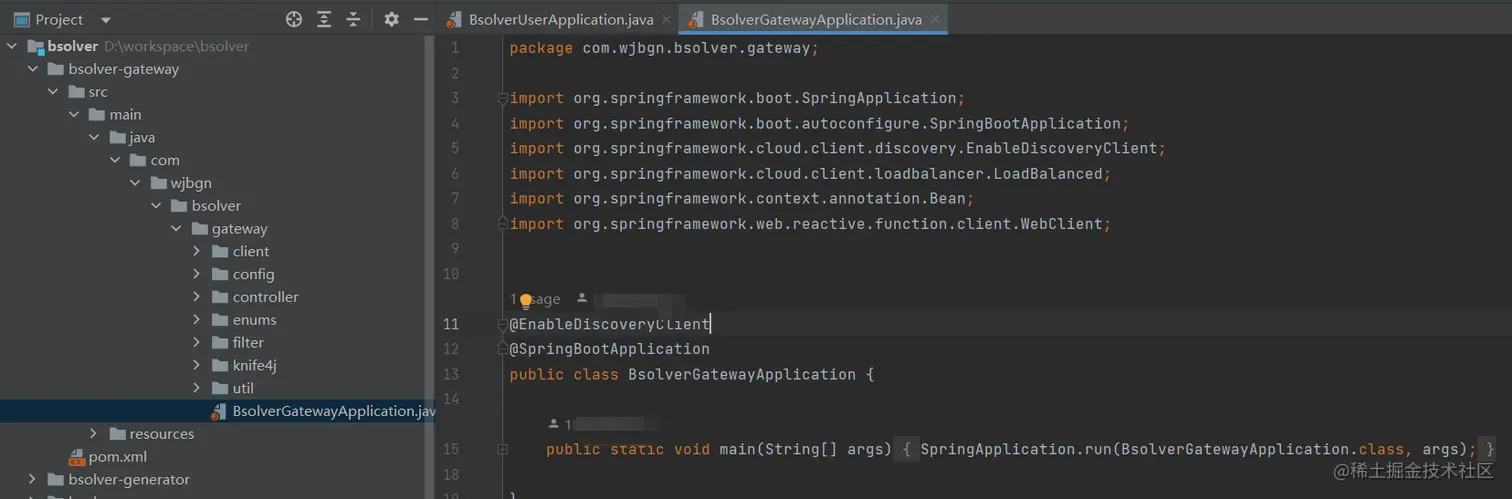Screen dimensions: 1512x499
Task: Expand the client package
Action: [x=197, y=252]
